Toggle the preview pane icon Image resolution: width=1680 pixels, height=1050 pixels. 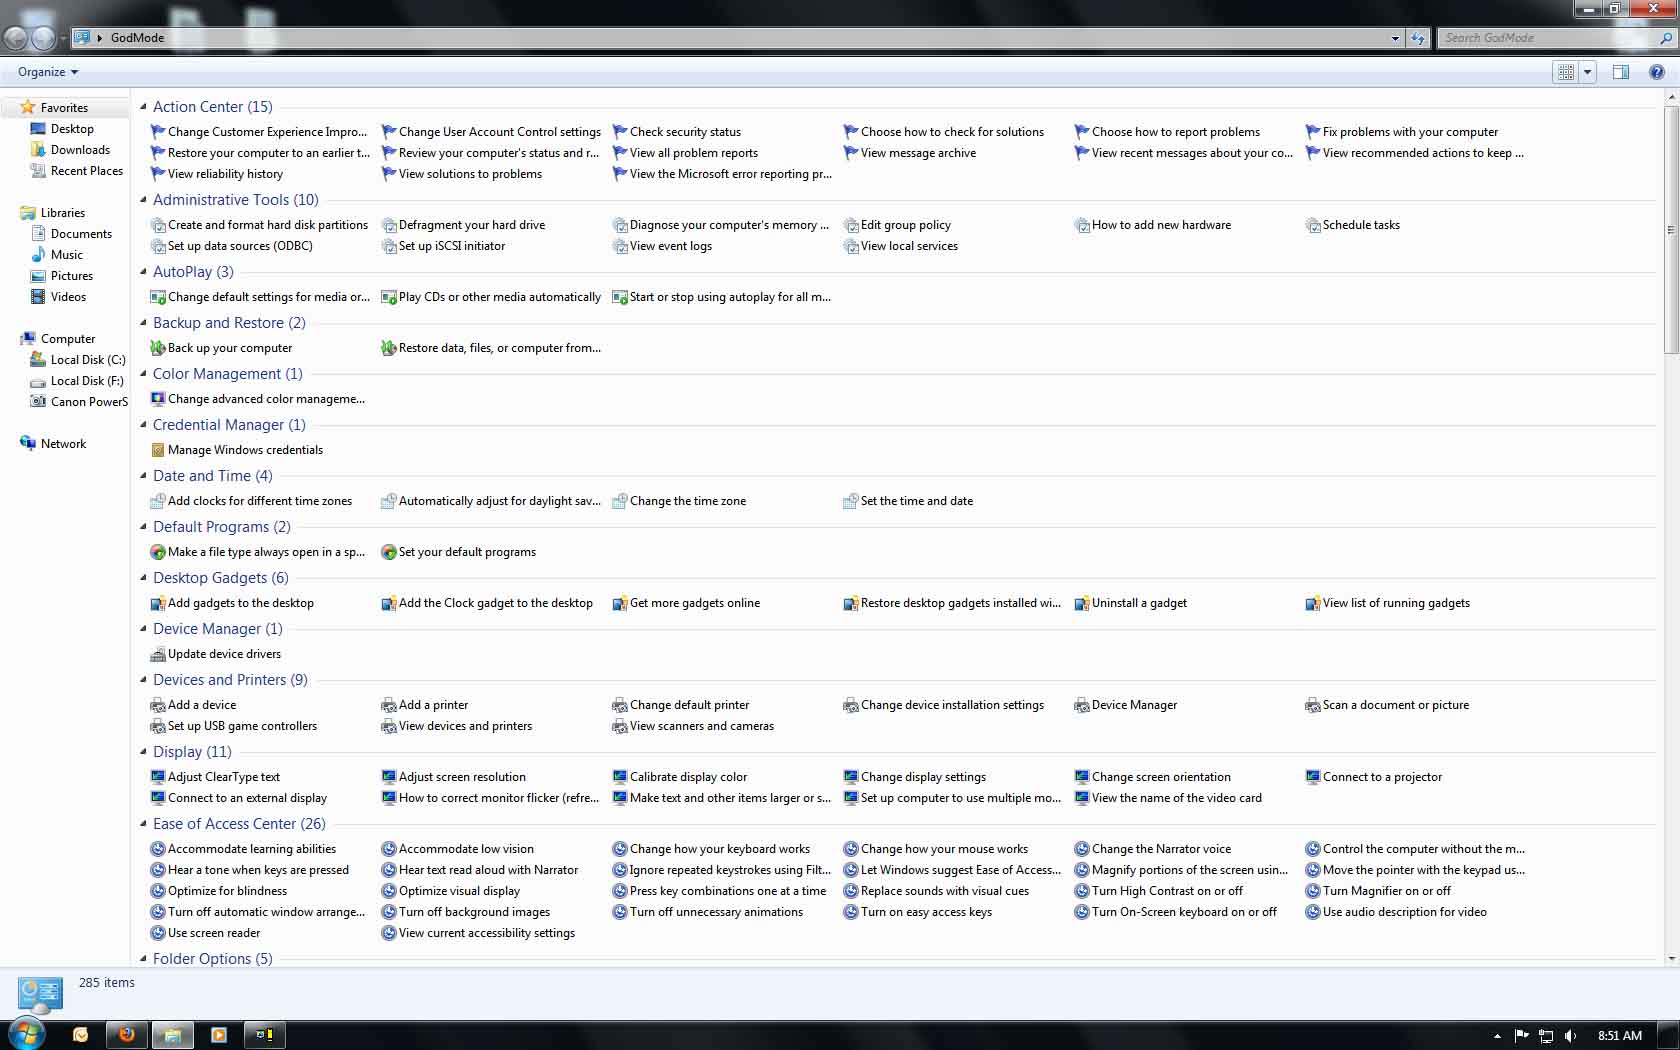tap(1621, 72)
